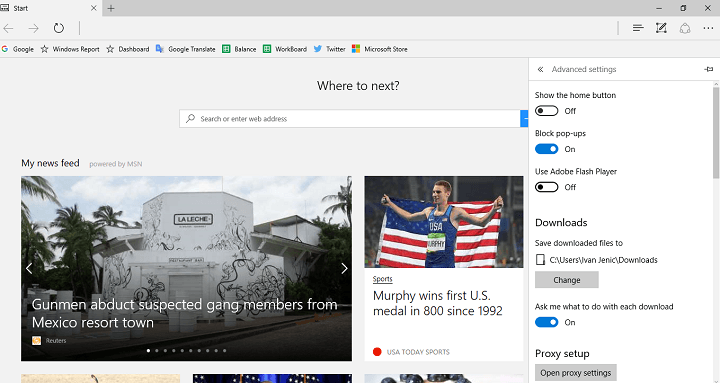Open the Twitter favorite
Image resolution: width=720 pixels, height=383 pixels.
[329, 49]
